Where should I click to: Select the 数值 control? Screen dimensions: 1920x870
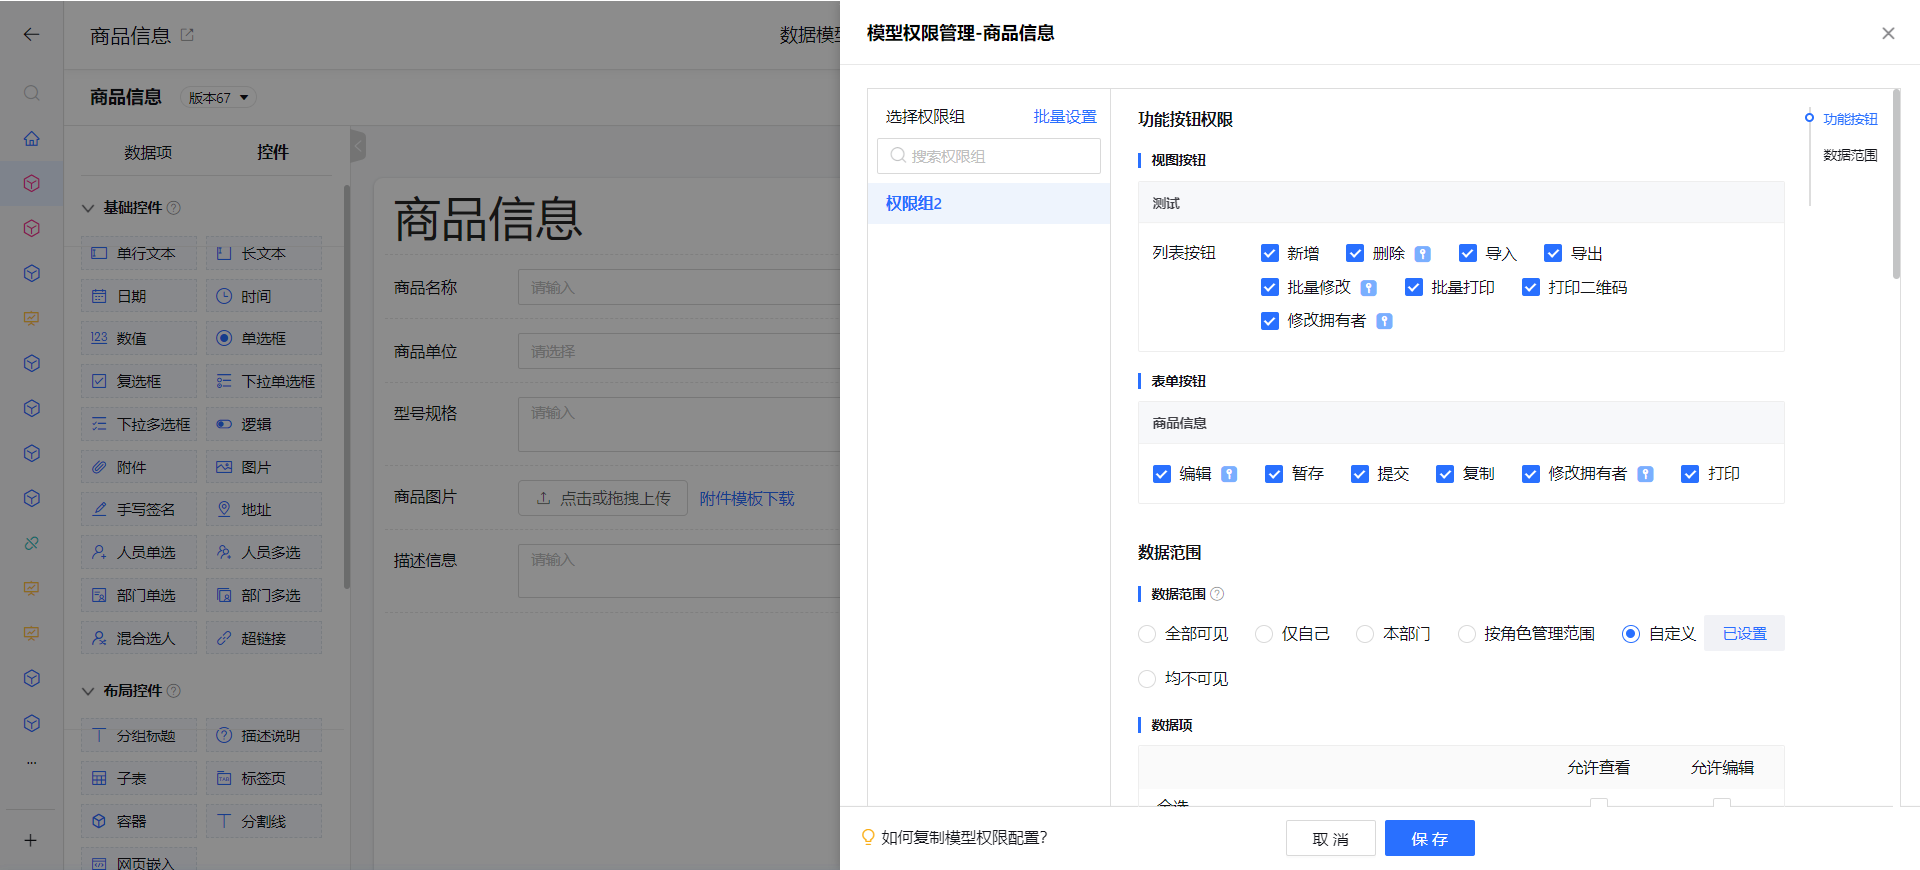[x=139, y=339]
